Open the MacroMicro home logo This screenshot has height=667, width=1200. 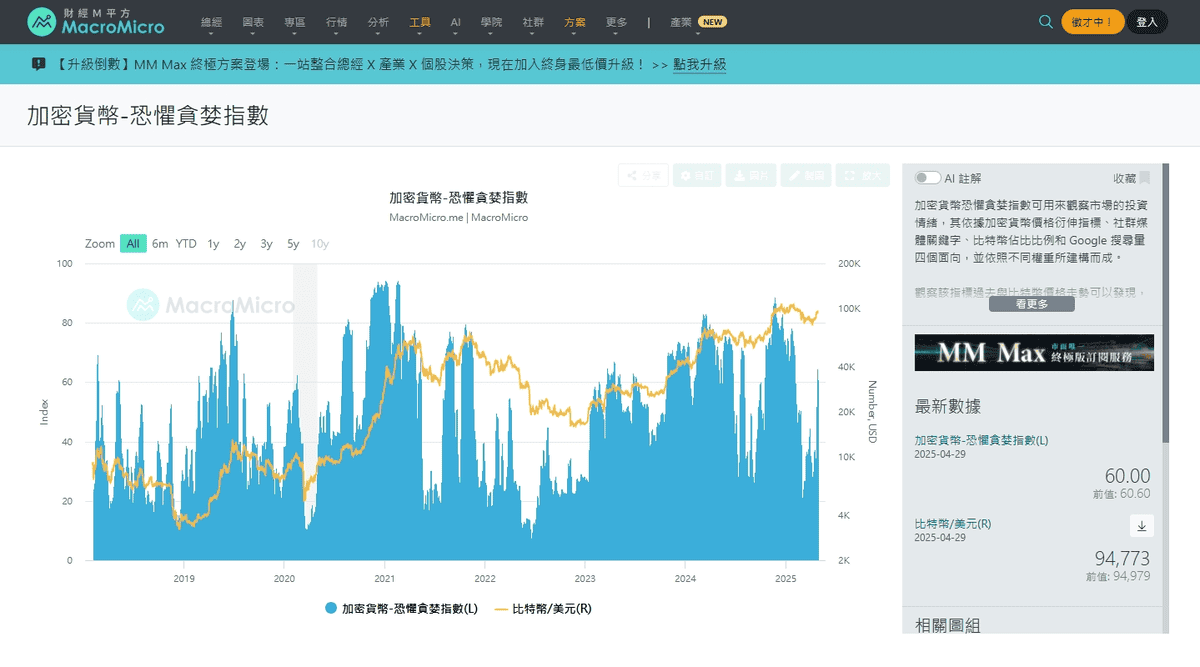click(96, 21)
